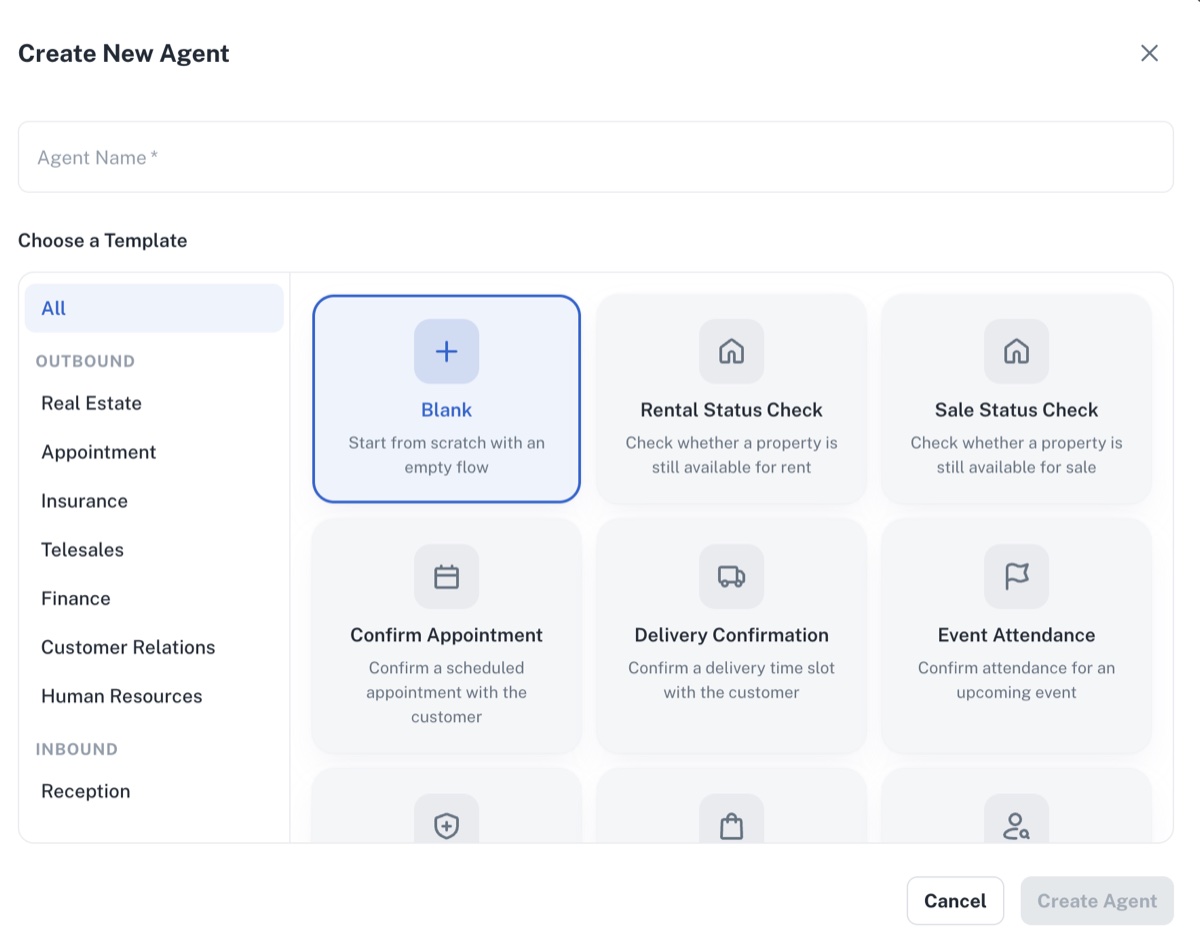
Task: Focus the Agent Name input field
Action: click(595, 157)
